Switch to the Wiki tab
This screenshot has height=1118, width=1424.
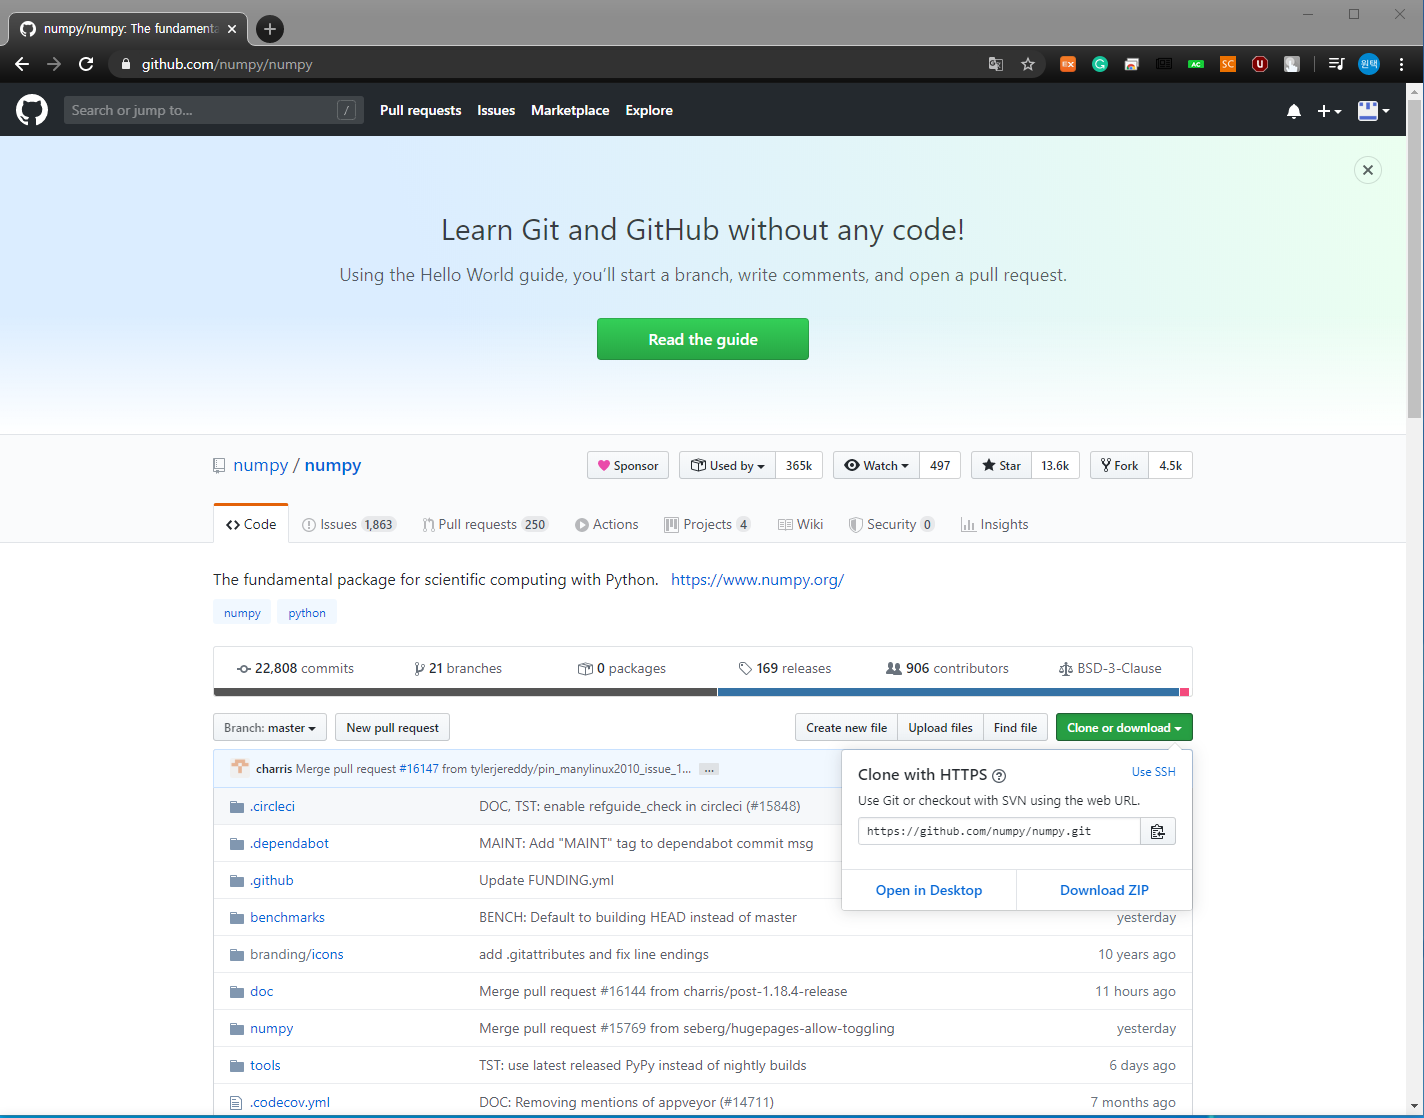[800, 524]
